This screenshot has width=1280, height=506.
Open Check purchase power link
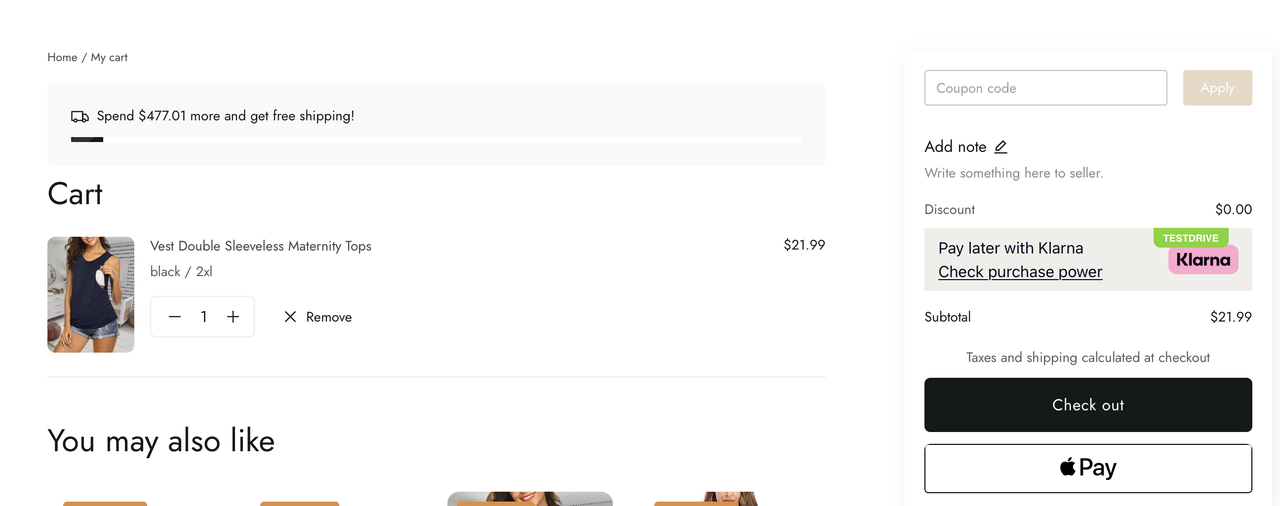[x=1020, y=272]
